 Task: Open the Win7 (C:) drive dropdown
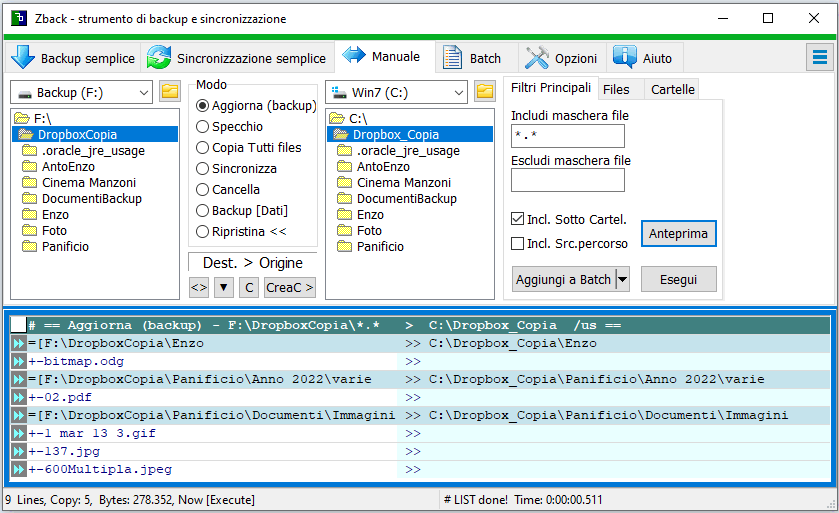tap(396, 93)
